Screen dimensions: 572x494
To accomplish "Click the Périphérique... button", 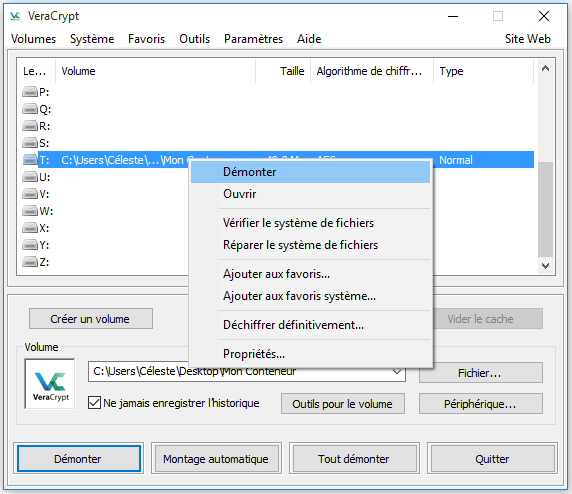I will click(480, 404).
